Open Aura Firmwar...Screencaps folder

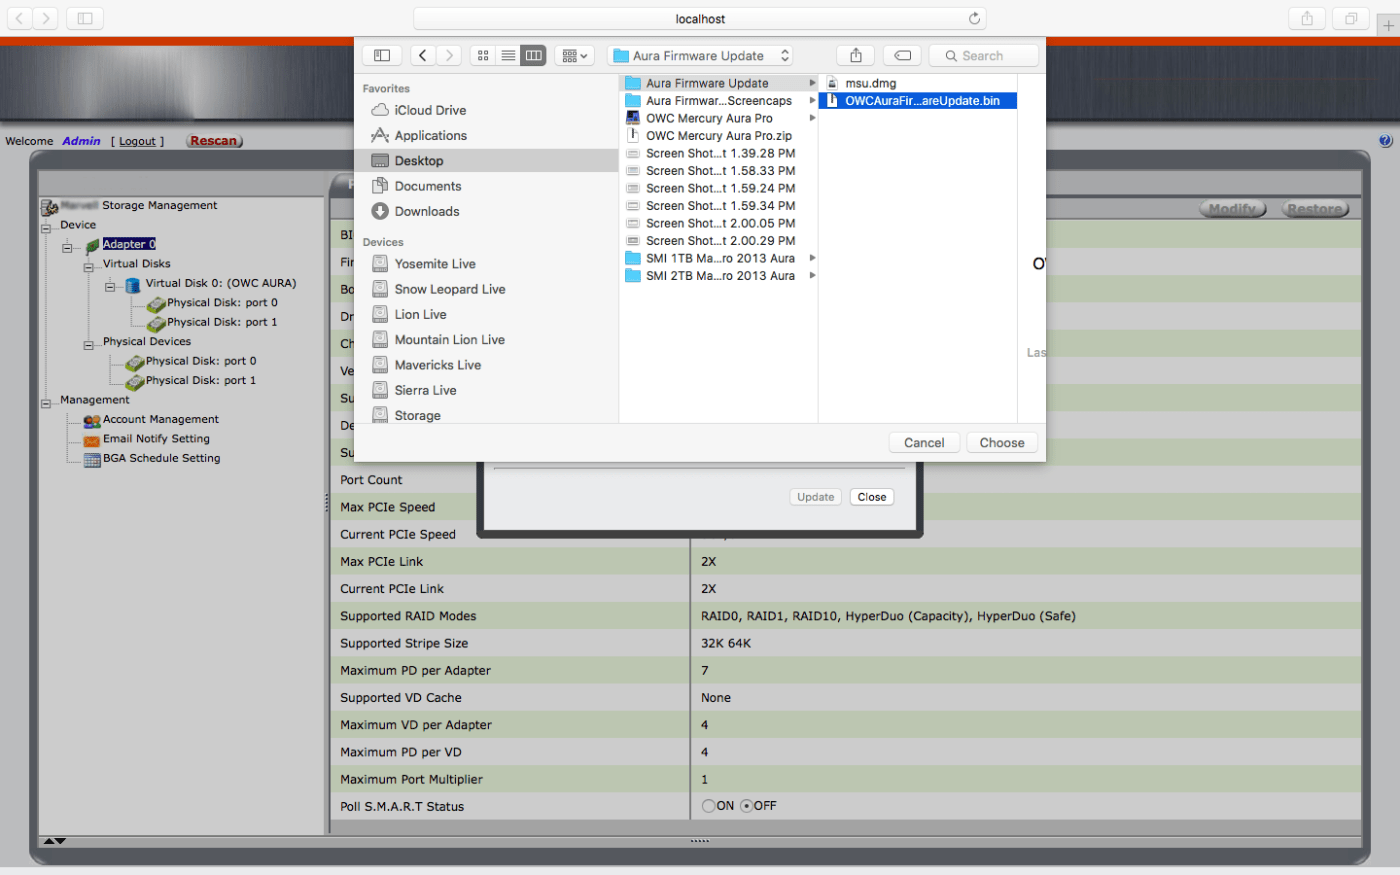(719, 101)
